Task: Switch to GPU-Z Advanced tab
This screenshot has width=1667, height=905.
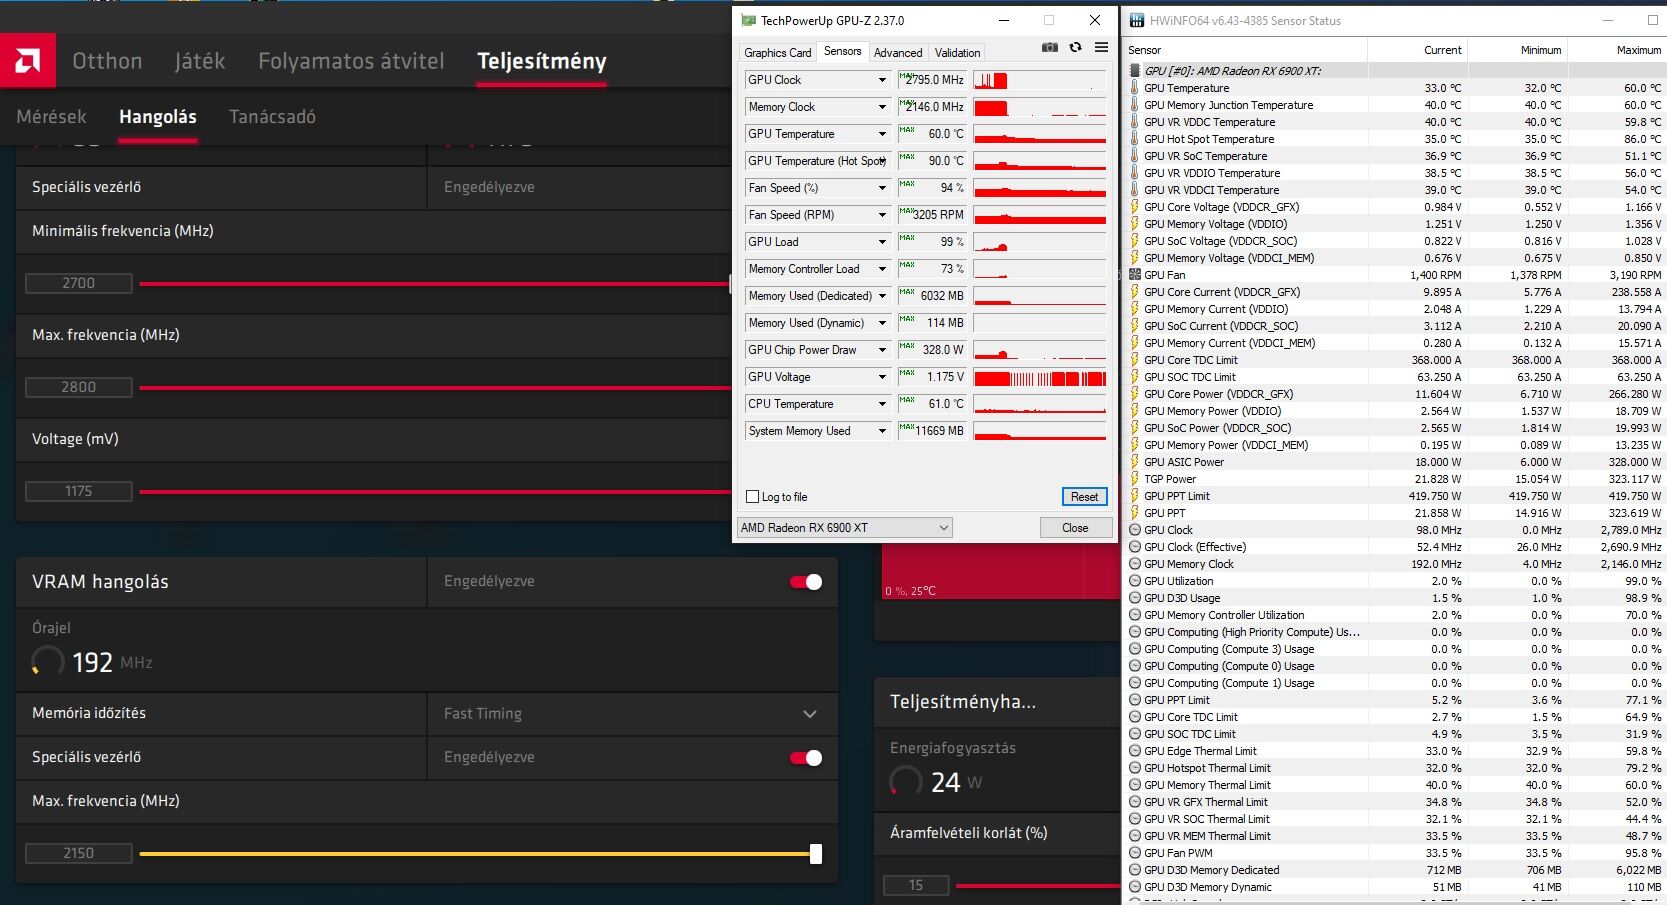Action: [x=898, y=53]
